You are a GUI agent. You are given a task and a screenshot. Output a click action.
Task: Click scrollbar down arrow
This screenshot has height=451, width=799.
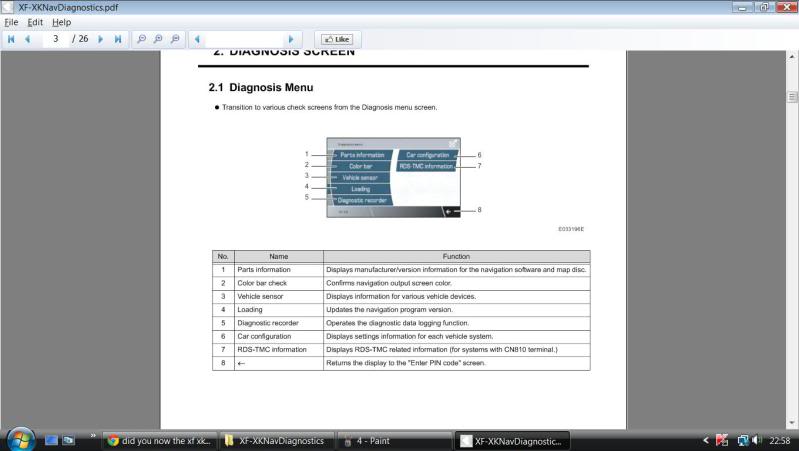point(792,423)
